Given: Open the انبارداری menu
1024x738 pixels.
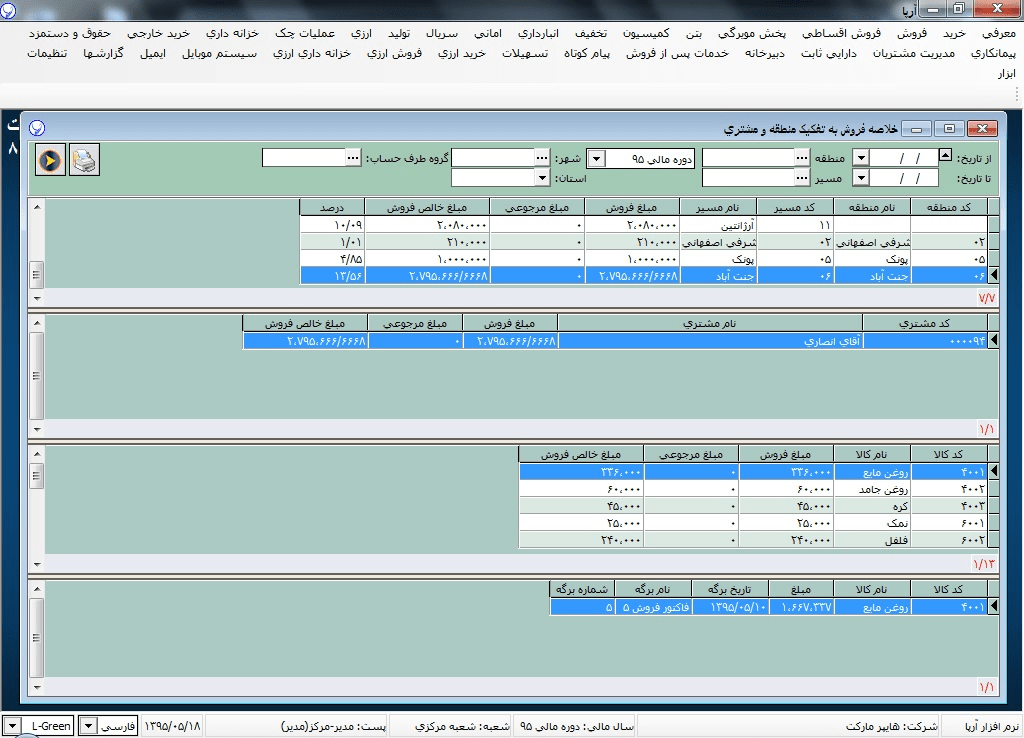Looking at the screenshot, I should [x=538, y=33].
